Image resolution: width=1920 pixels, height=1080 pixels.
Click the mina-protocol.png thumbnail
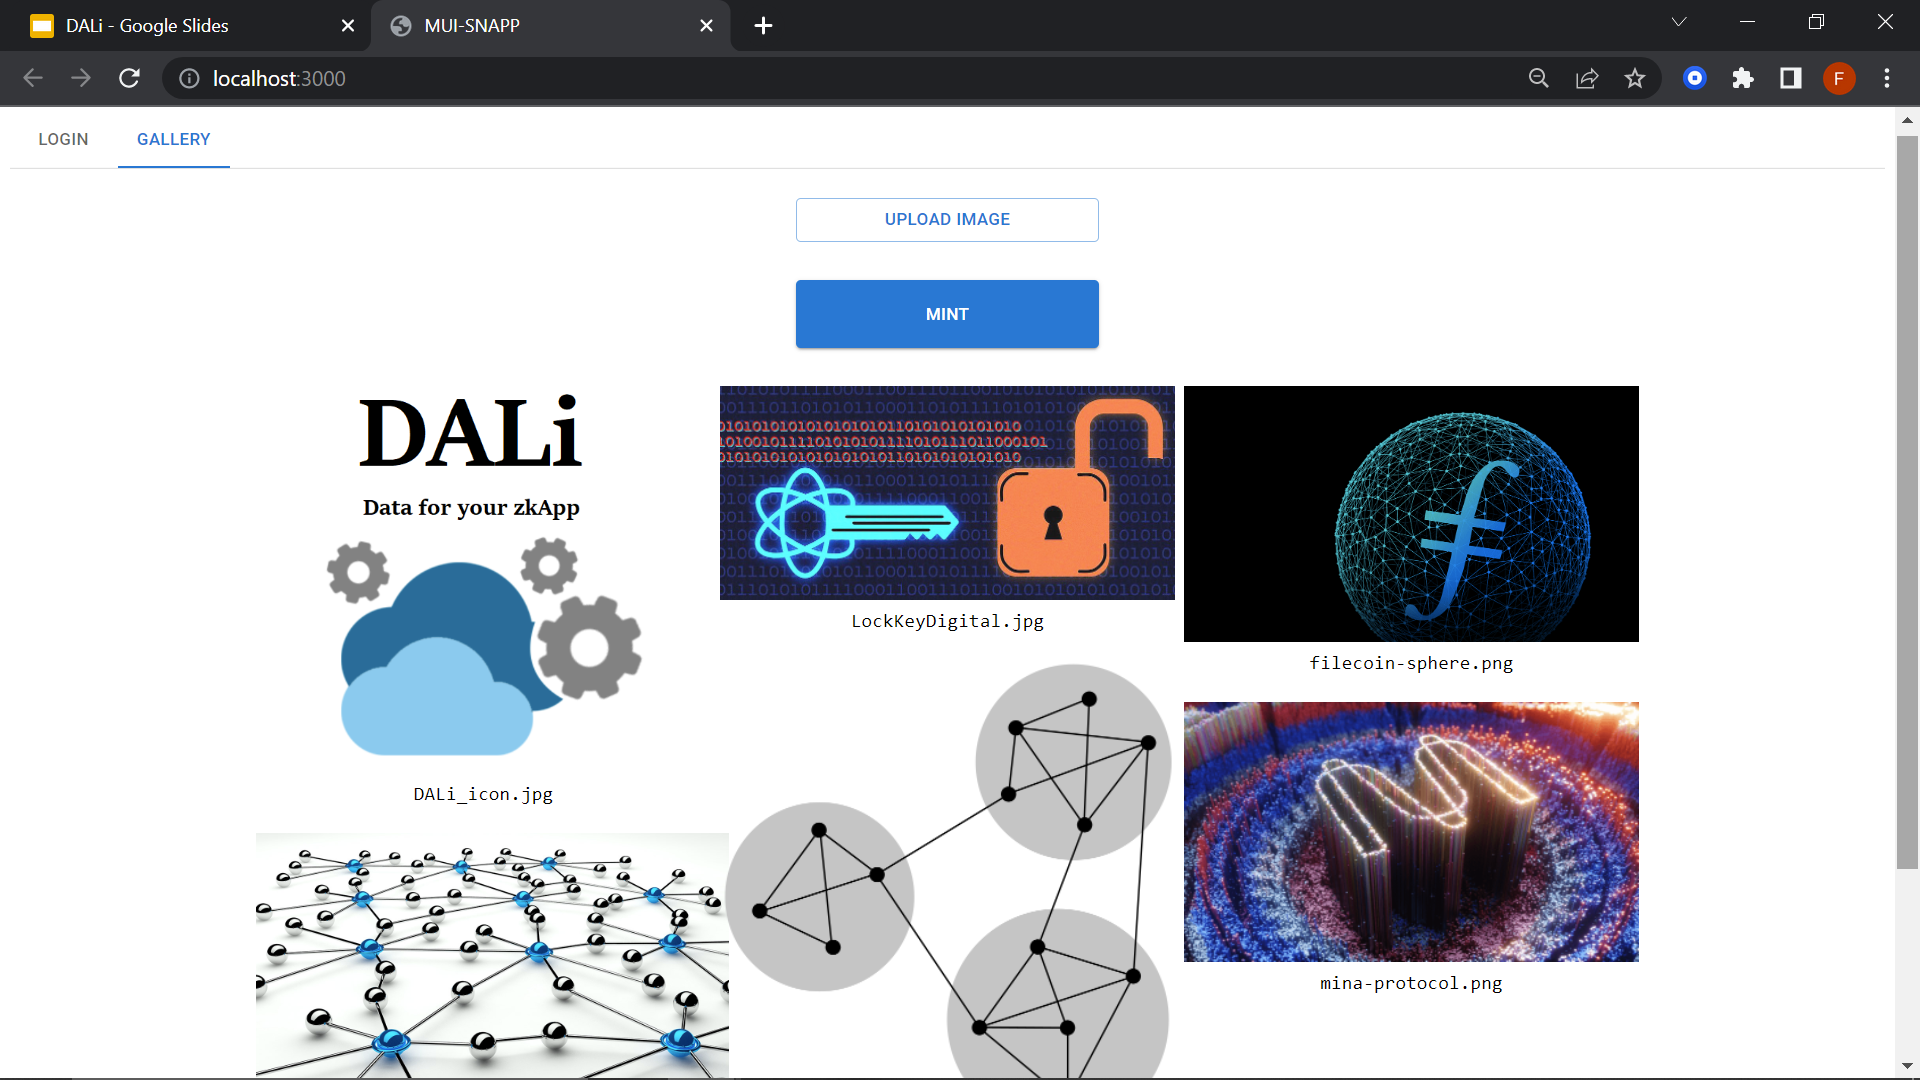[x=1410, y=831]
